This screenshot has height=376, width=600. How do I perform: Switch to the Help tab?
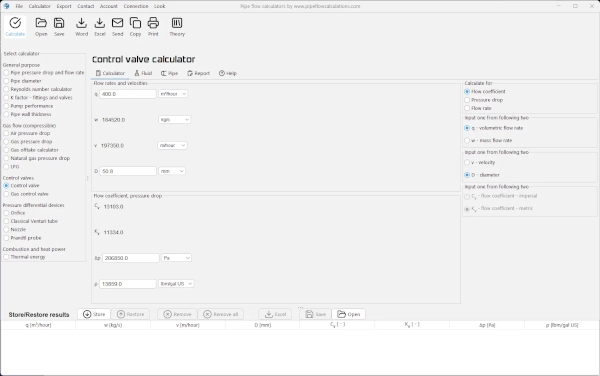click(x=228, y=73)
